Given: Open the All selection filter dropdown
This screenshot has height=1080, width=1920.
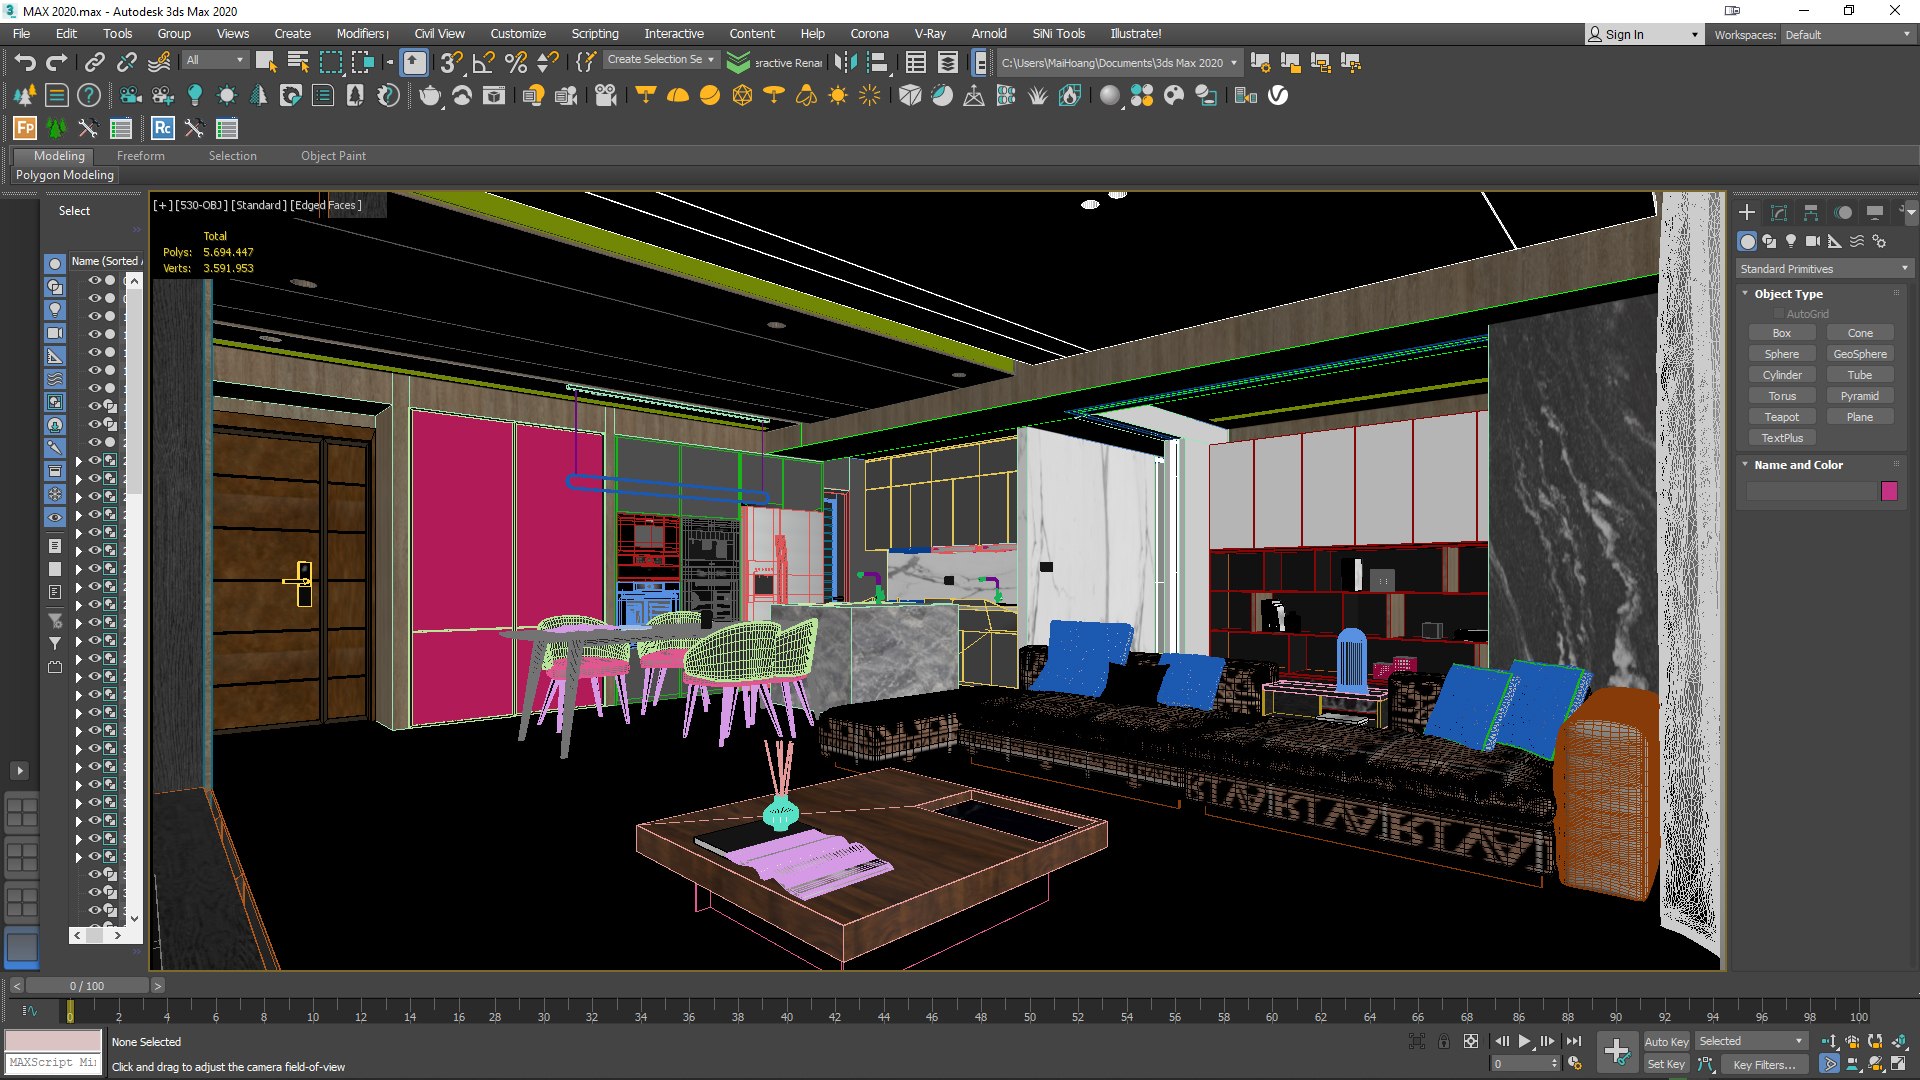Looking at the screenshot, I should pos(215,60).
